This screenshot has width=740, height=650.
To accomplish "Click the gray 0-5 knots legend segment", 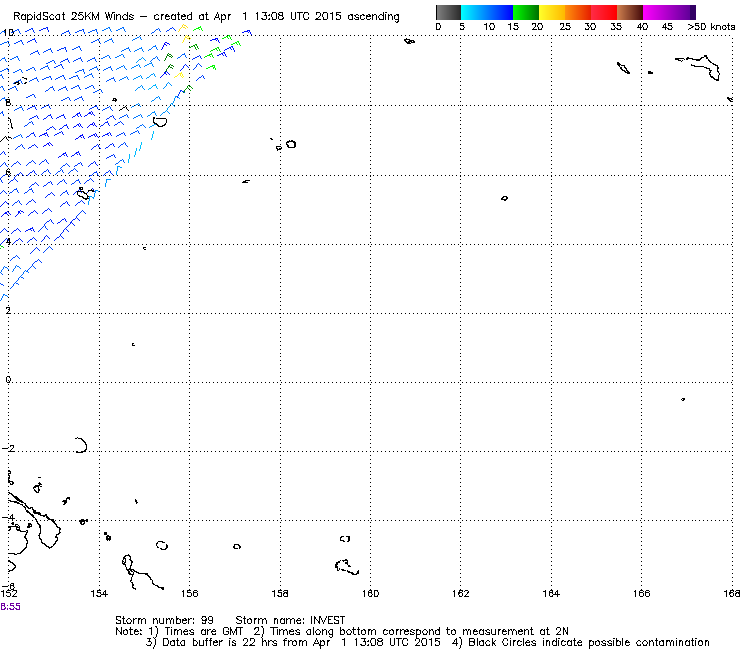I will click(448, 12).
